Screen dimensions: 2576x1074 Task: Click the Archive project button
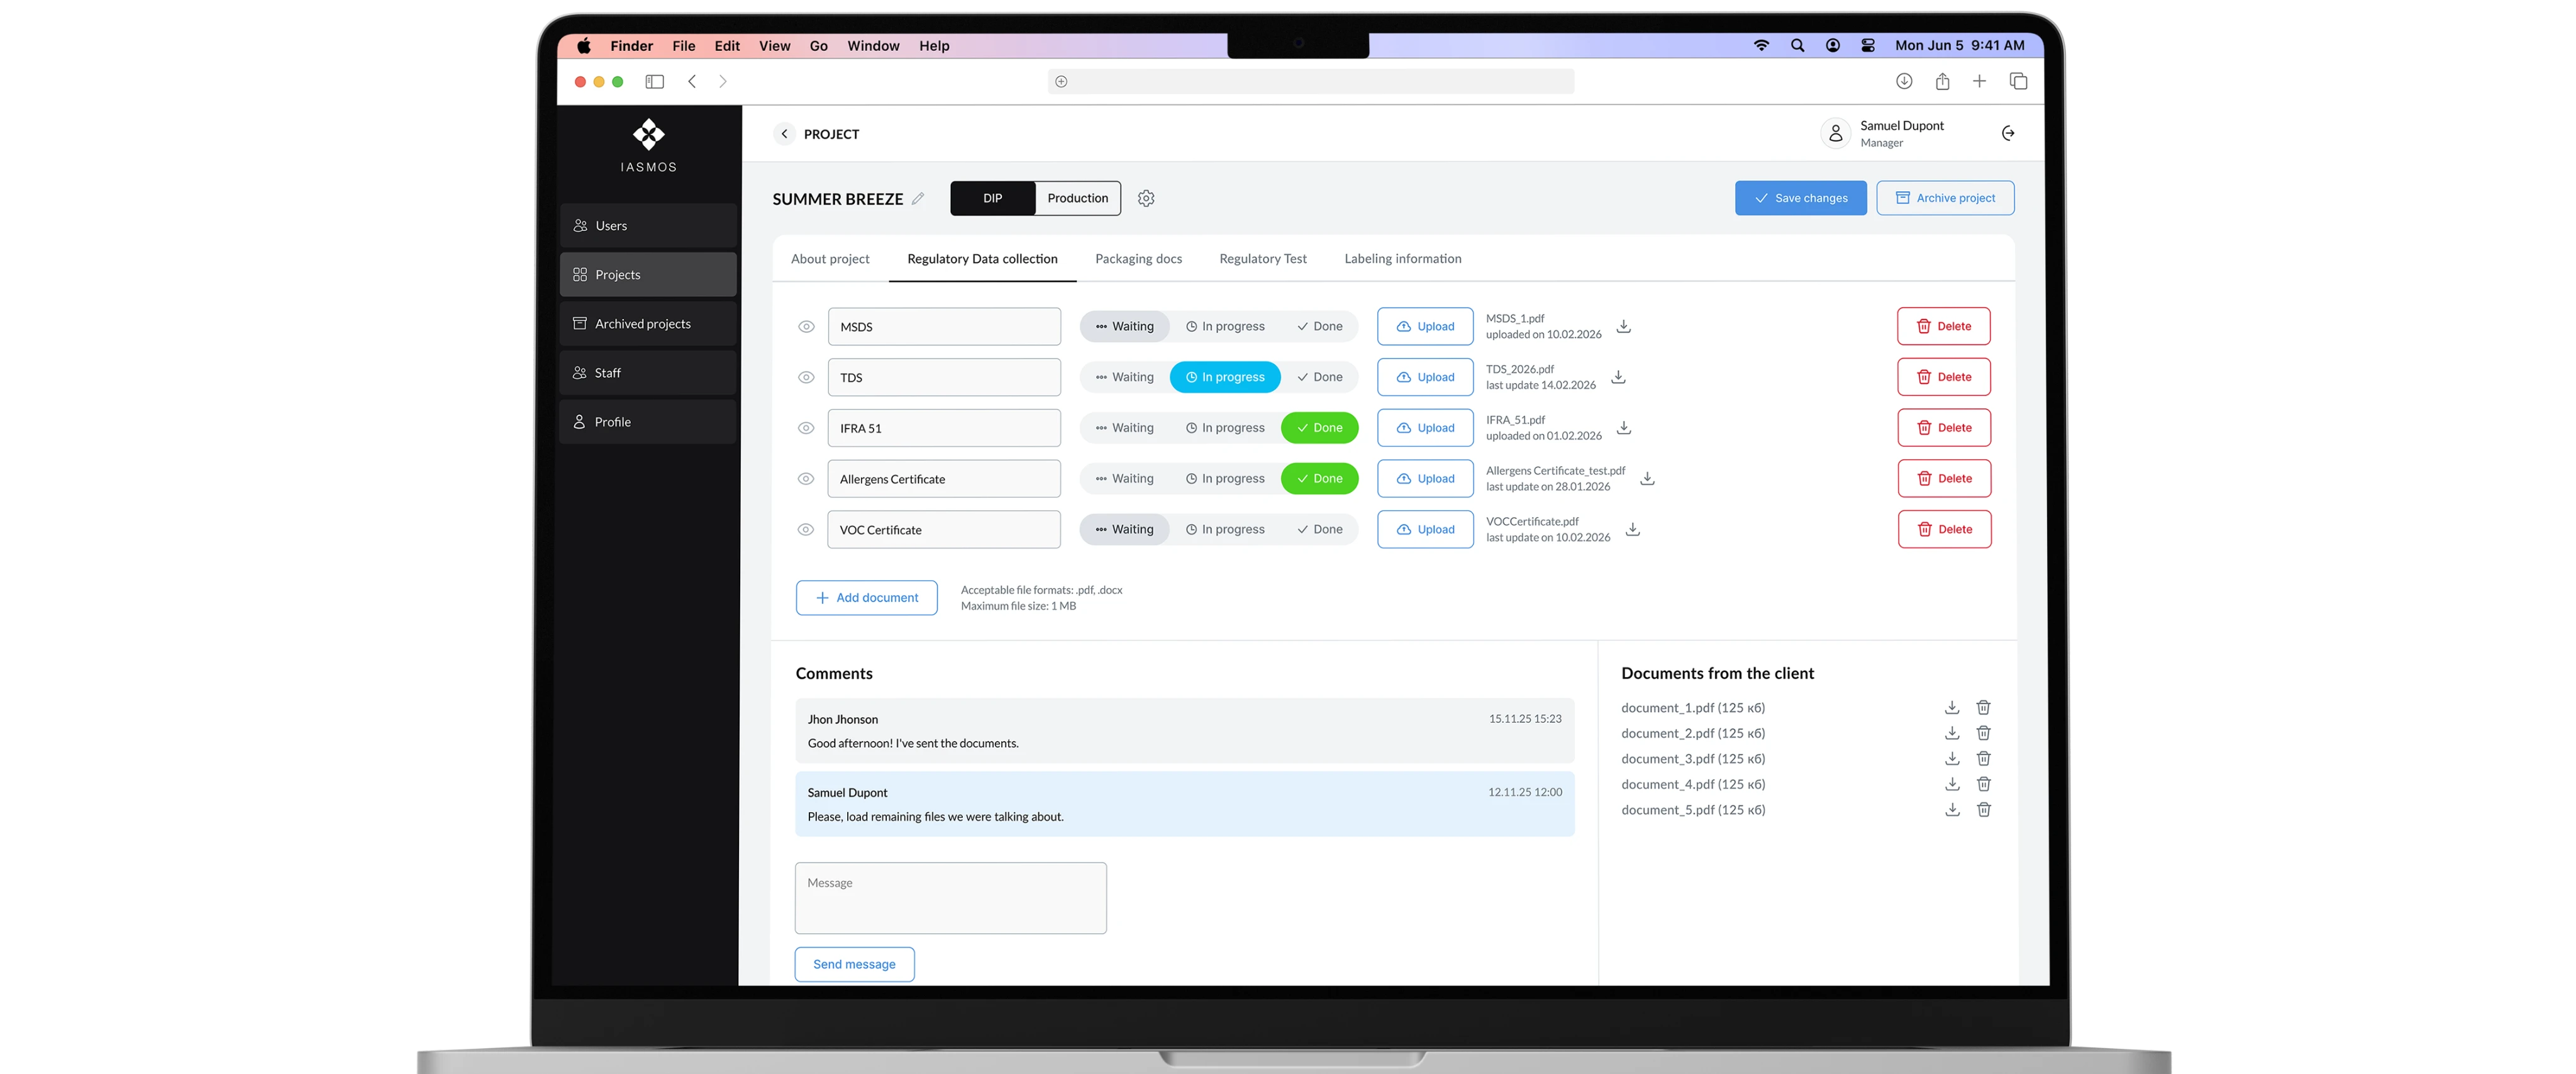[1945, 198]
